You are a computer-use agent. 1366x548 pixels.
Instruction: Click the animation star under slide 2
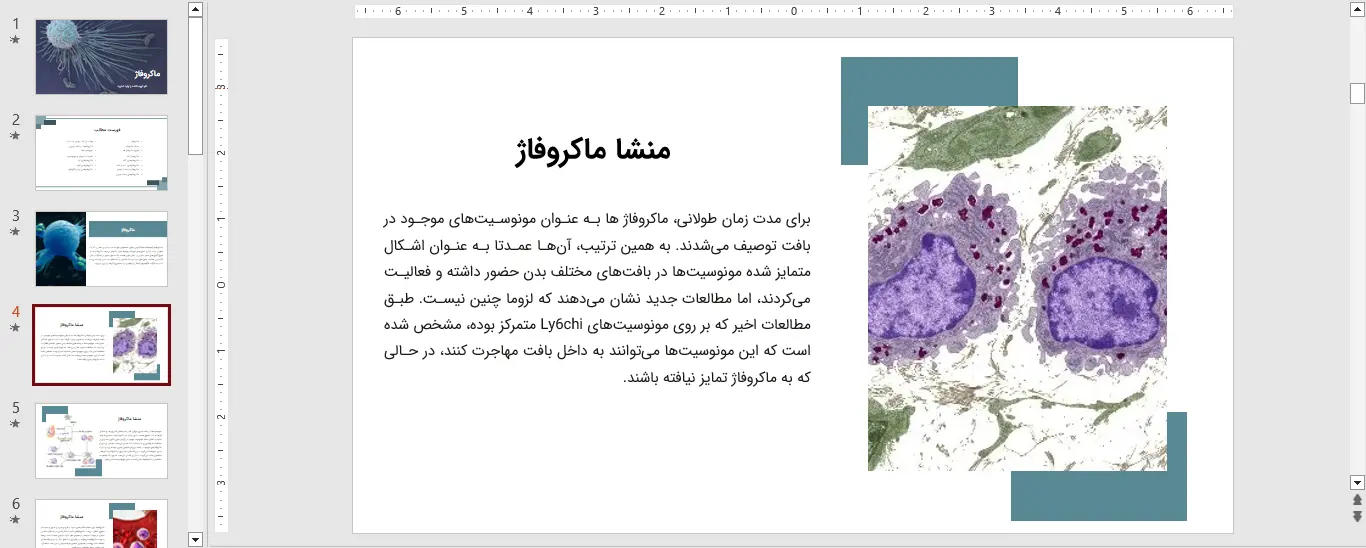pyautogui.click(x=15, y=136)
